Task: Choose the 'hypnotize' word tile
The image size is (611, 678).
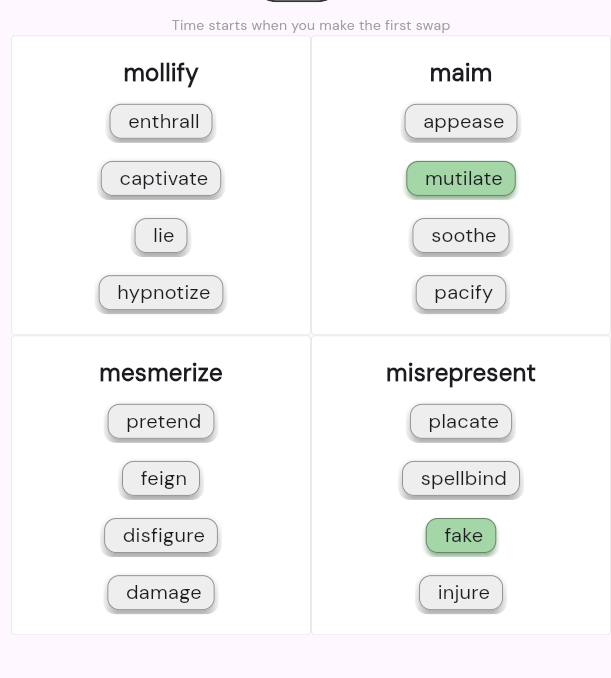Action: [x=161, y=293]
